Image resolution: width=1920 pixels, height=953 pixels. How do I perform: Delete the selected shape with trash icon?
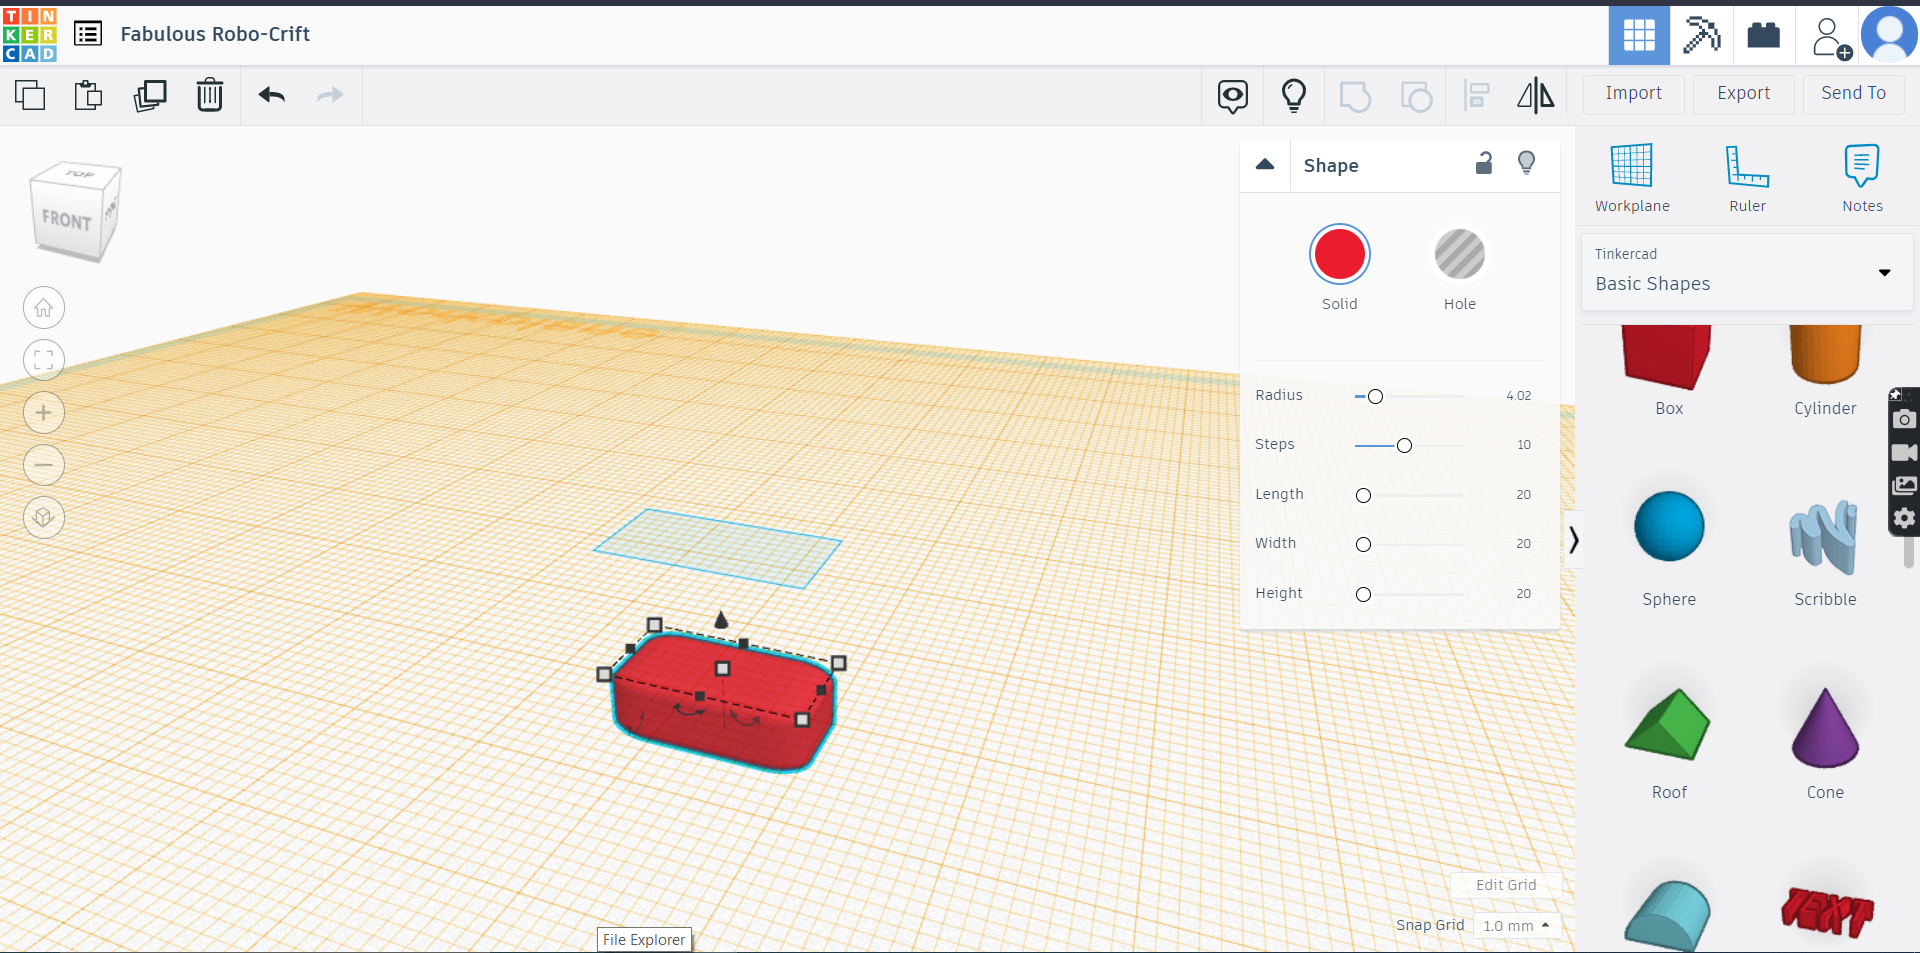tap(210, 95)
